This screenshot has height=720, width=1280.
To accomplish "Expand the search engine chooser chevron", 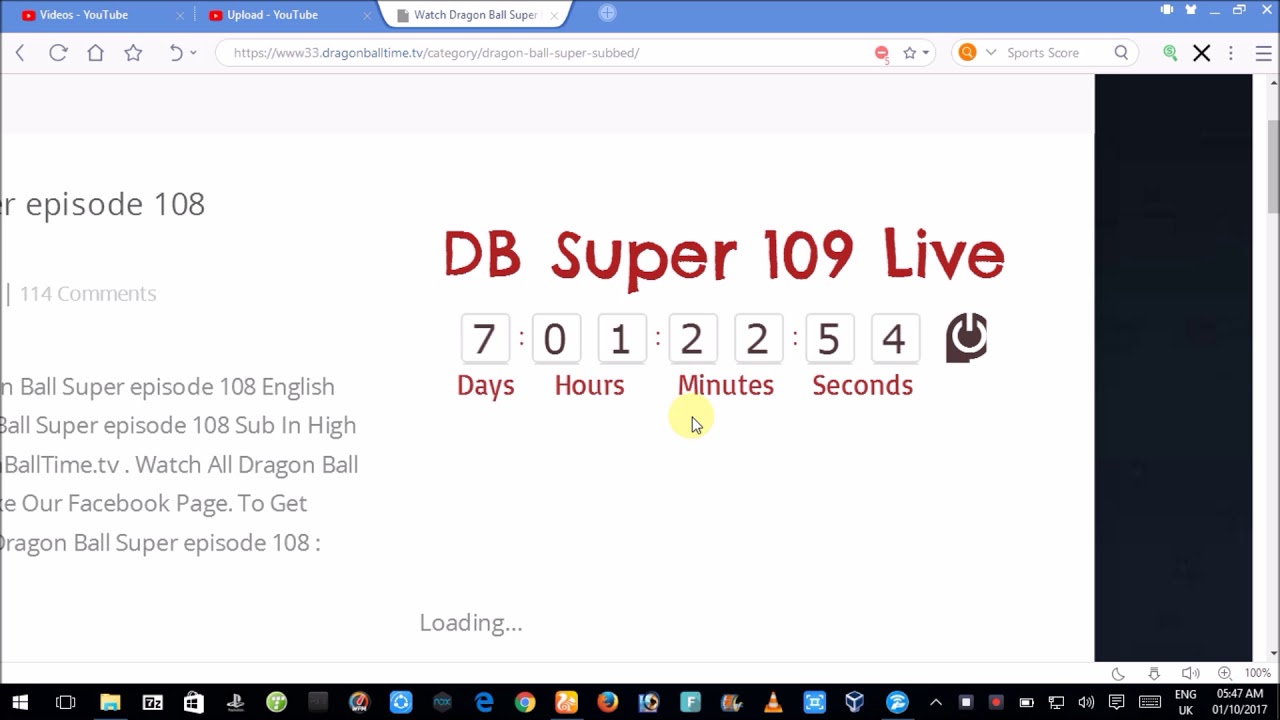I will (991, 53).
